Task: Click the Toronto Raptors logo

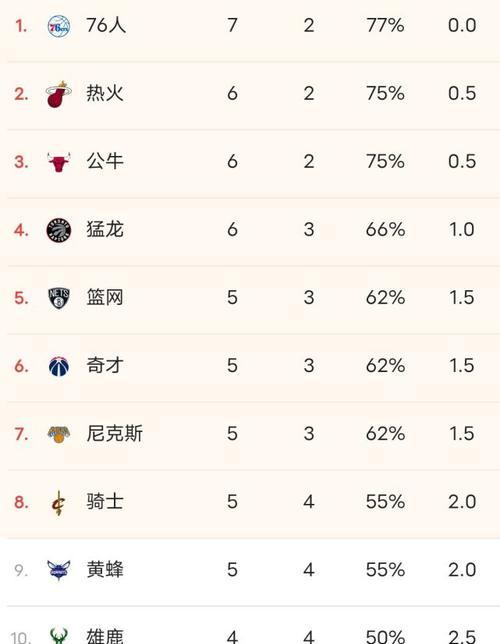Action: click(59, 230)
